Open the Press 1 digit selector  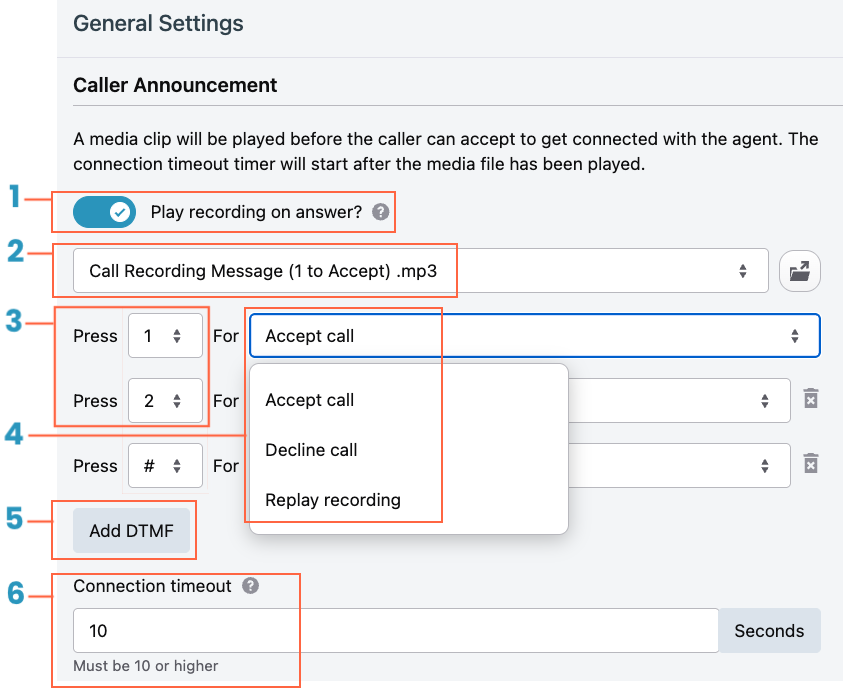tap(165, 336)
